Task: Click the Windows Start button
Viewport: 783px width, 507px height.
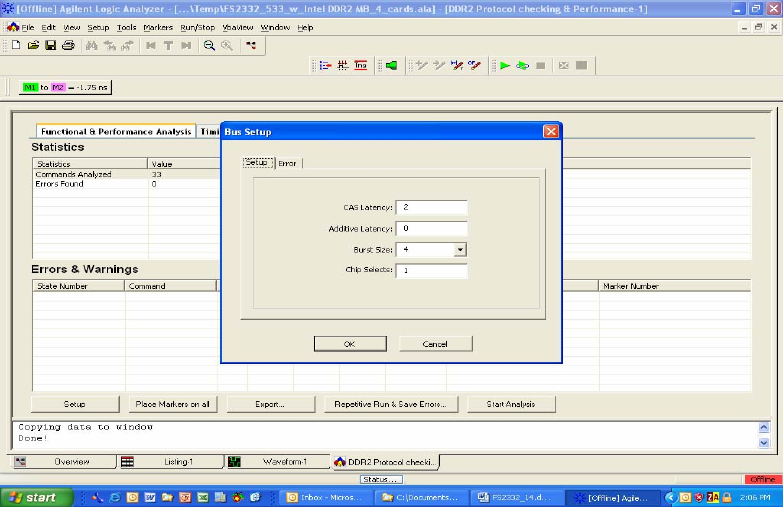Action: [35, 497]
